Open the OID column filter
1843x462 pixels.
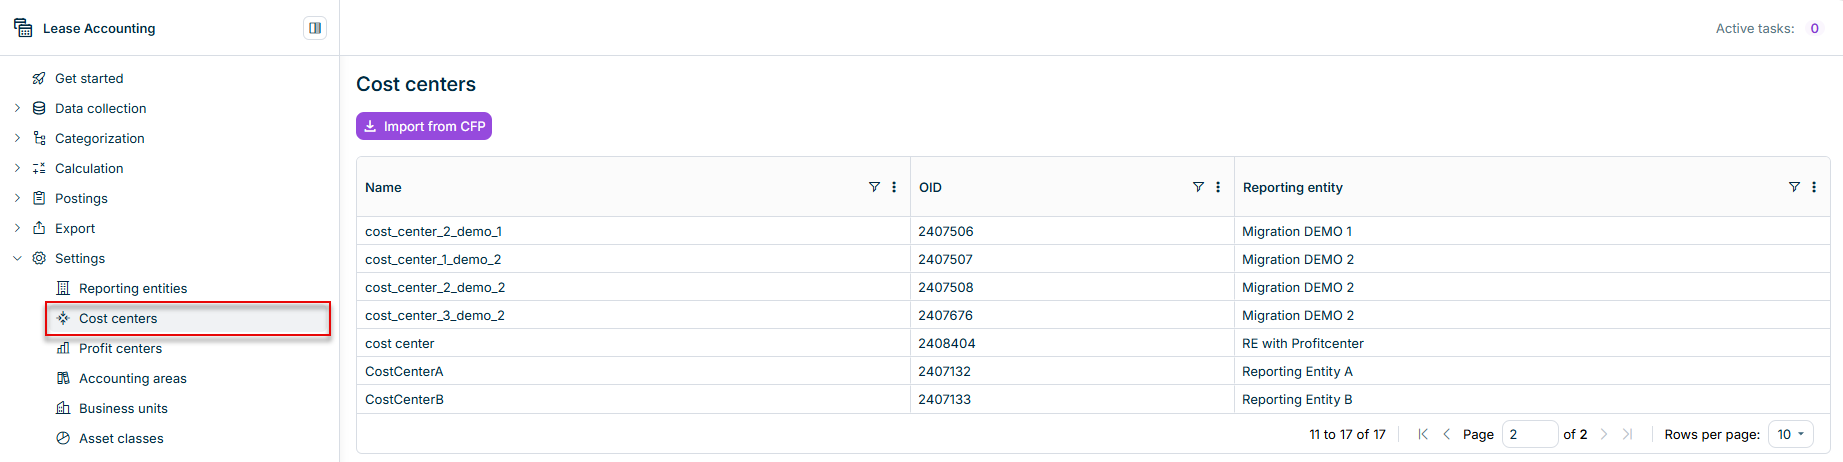pos(1198,187)
